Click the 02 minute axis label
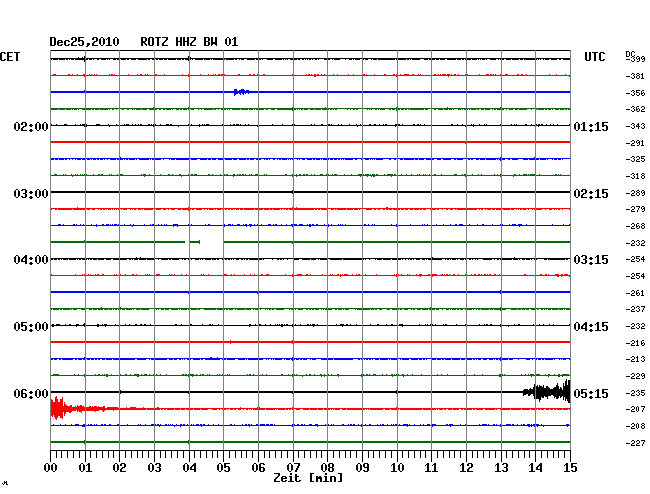 (x=119, y=468)
